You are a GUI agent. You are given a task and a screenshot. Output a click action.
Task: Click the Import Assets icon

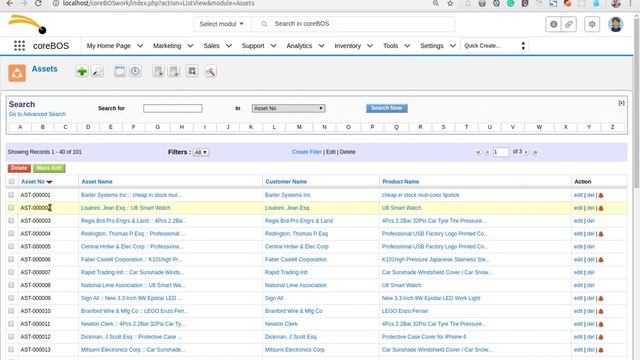point(158,71)
